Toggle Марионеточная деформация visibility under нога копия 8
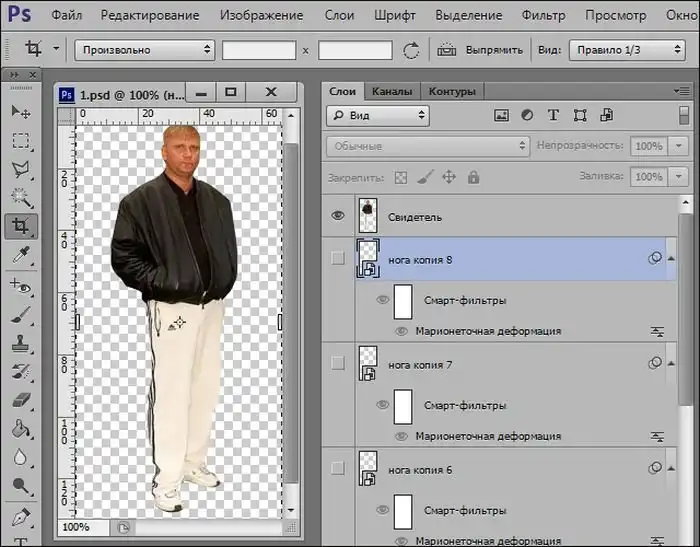The image size is (700, 547). (x=401, y=331)
